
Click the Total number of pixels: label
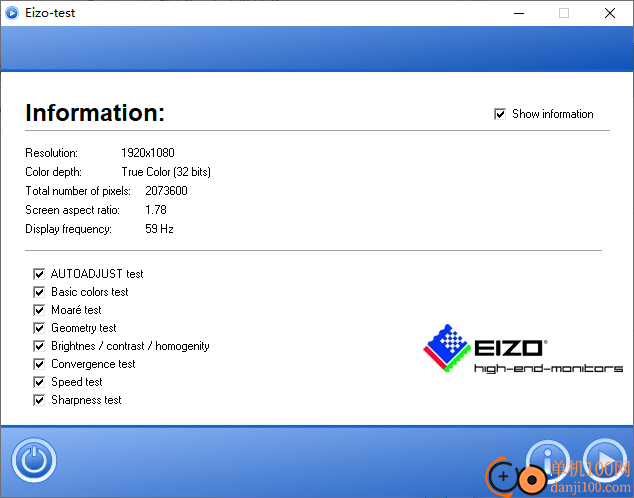click(78, 191)
